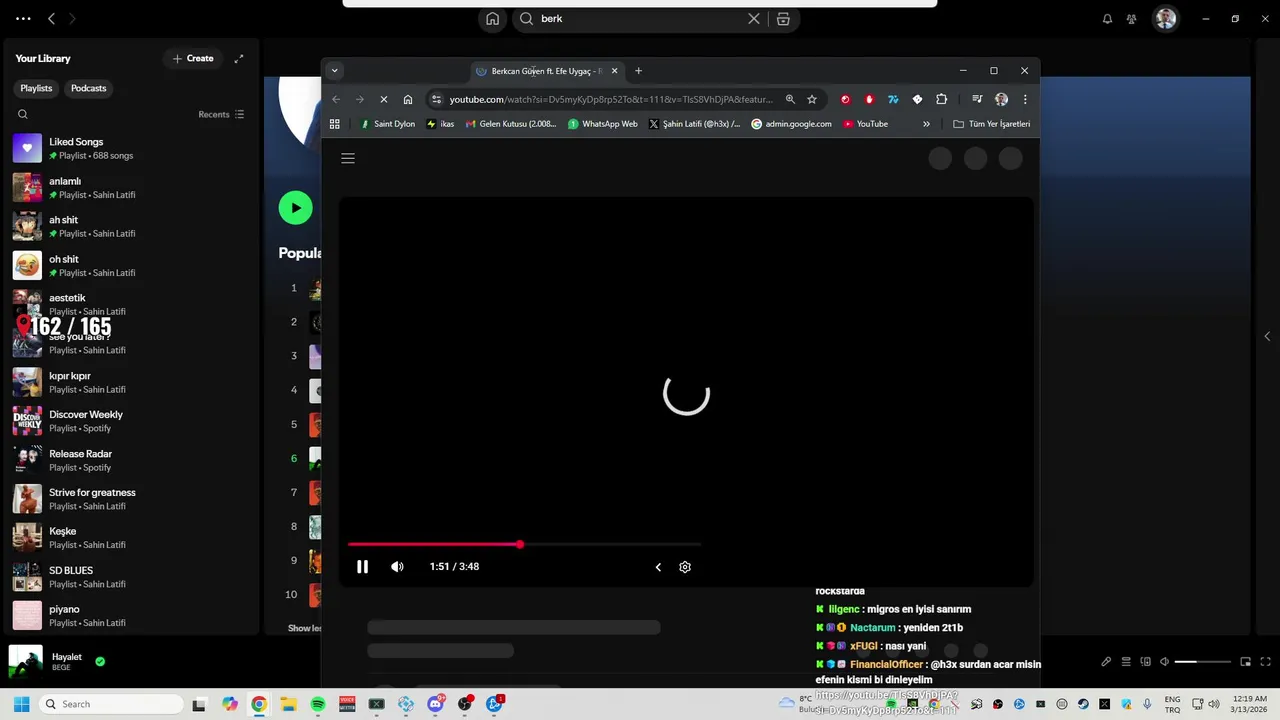Open Spotify from the Windows taskbar
This screenshot has width=1280, height=720.
318,704
